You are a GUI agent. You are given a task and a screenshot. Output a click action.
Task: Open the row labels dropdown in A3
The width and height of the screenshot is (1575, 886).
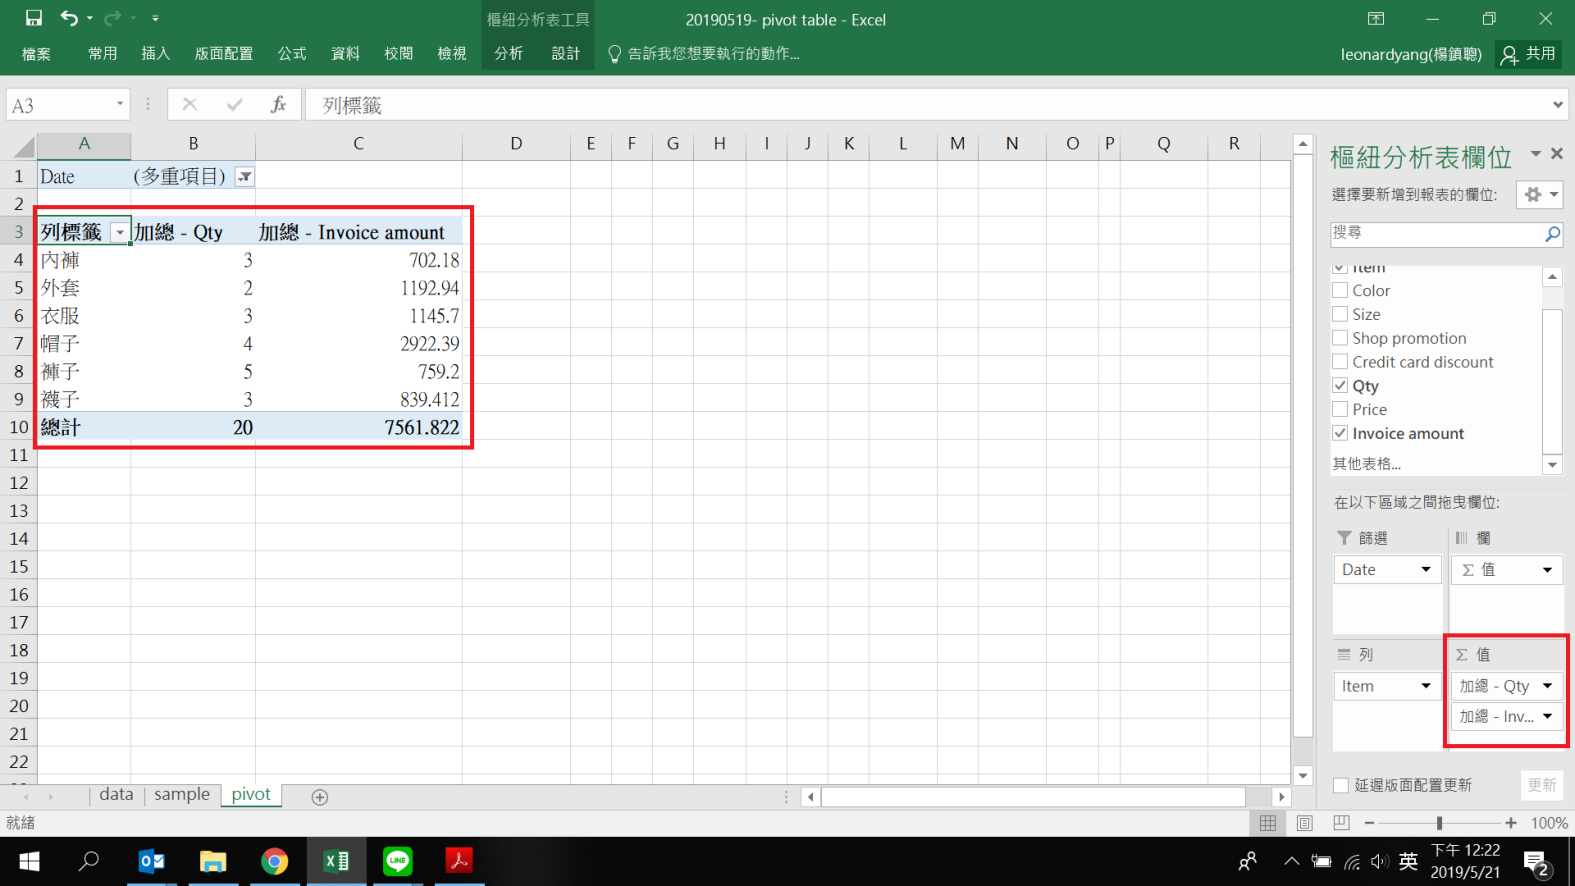coord(119,233)
